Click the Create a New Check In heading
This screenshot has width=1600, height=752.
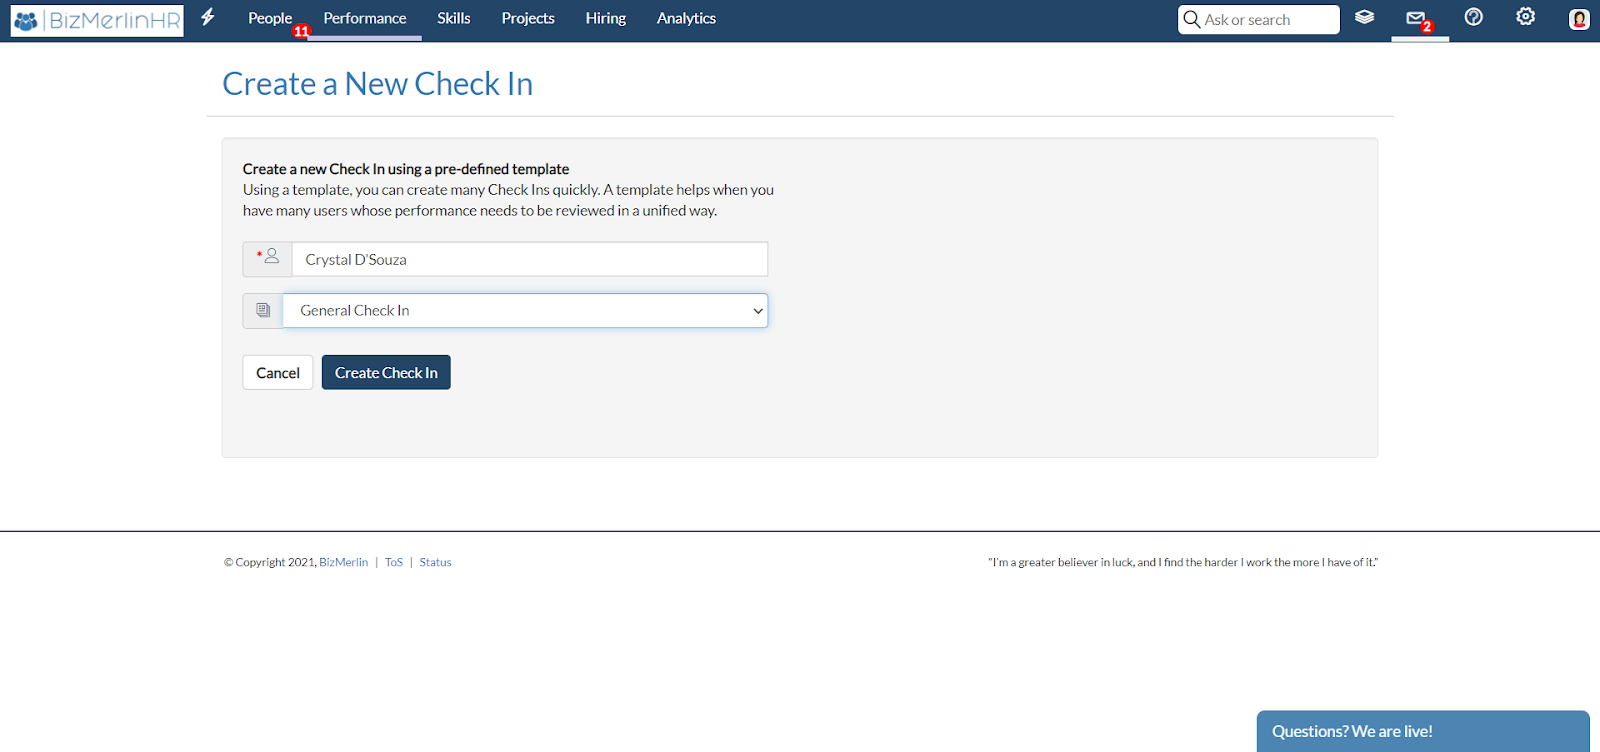[377, 84]
